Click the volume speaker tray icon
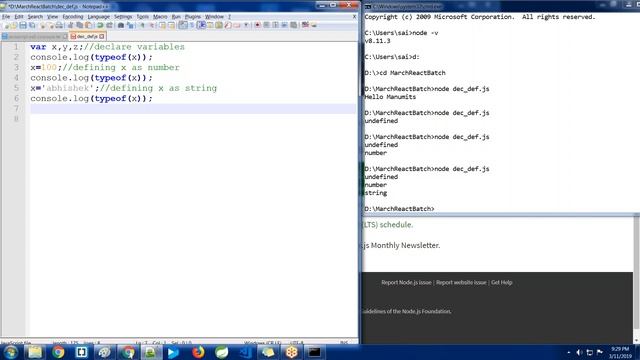This screenshot has width=640, height=360. click(579, 352)
